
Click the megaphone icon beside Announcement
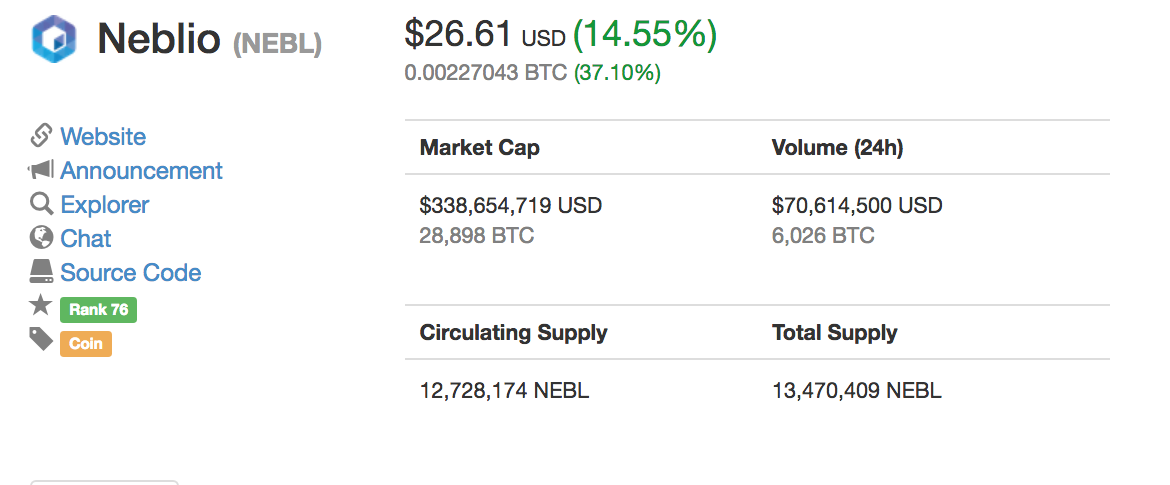(x=41, y=170)
